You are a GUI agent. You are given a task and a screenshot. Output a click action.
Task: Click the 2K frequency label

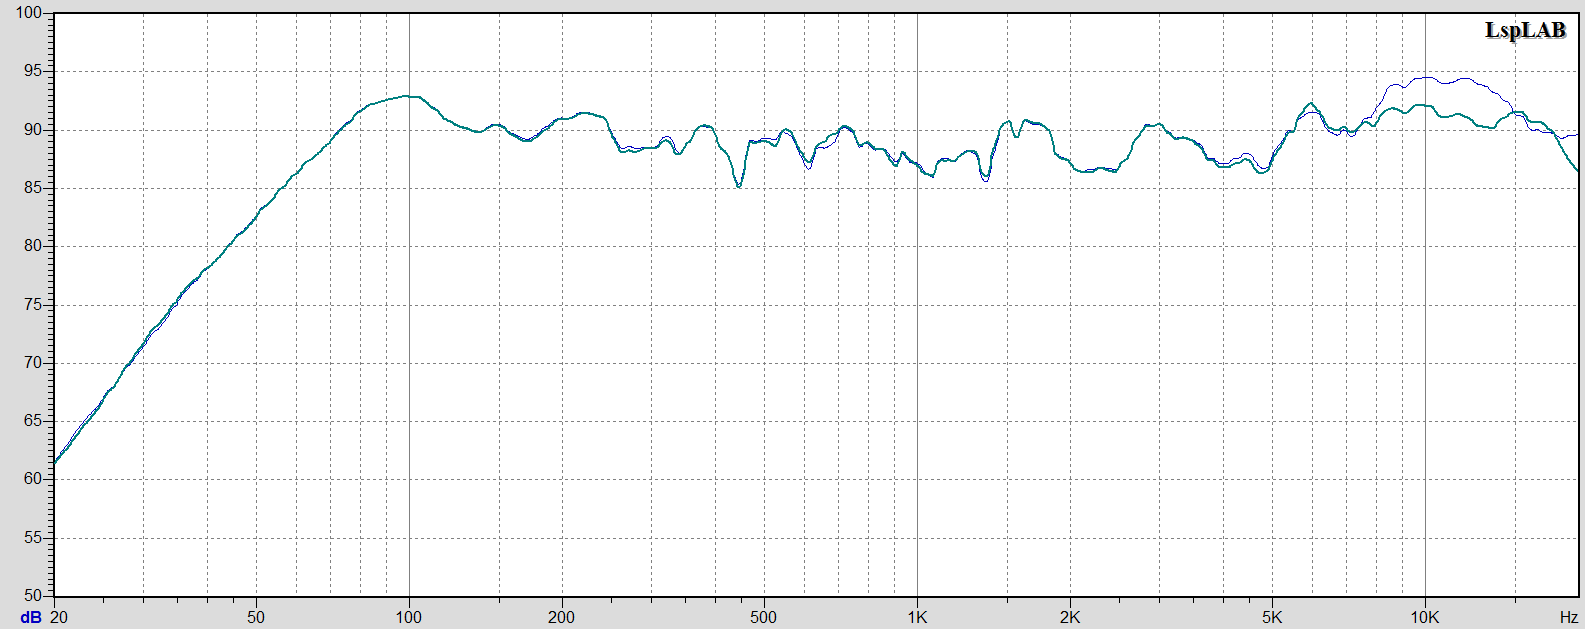1070,617
